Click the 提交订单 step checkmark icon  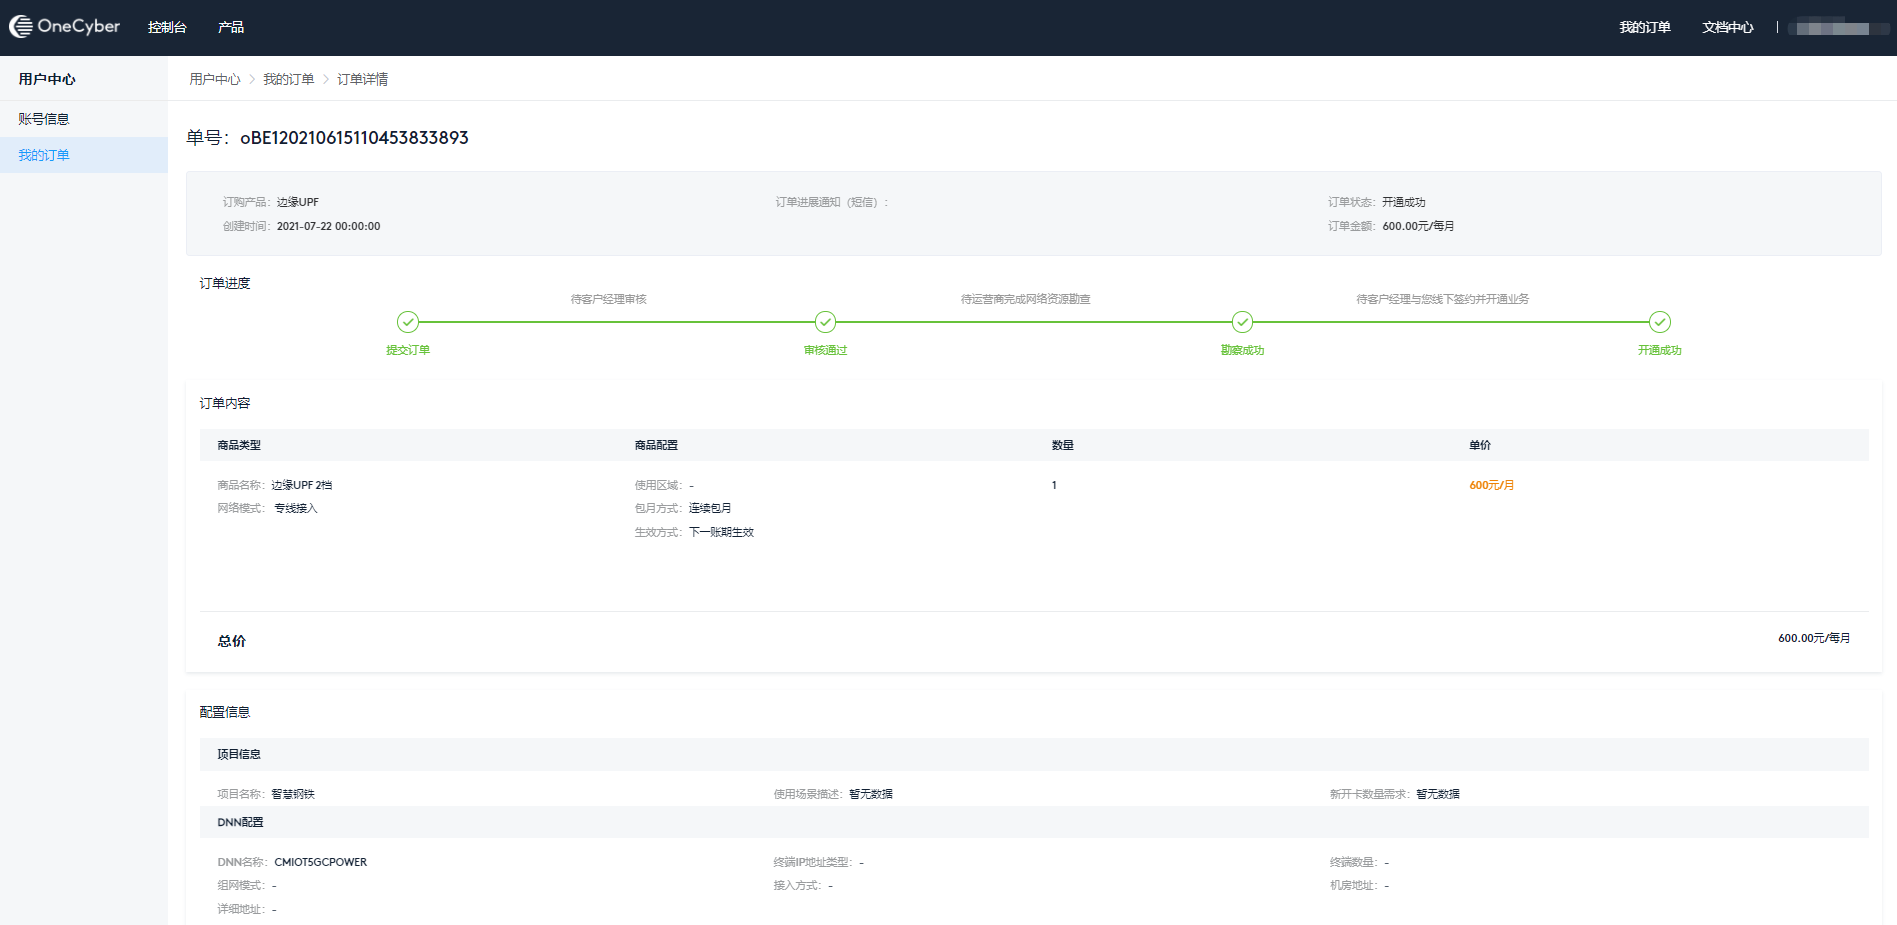pos(408,322)
